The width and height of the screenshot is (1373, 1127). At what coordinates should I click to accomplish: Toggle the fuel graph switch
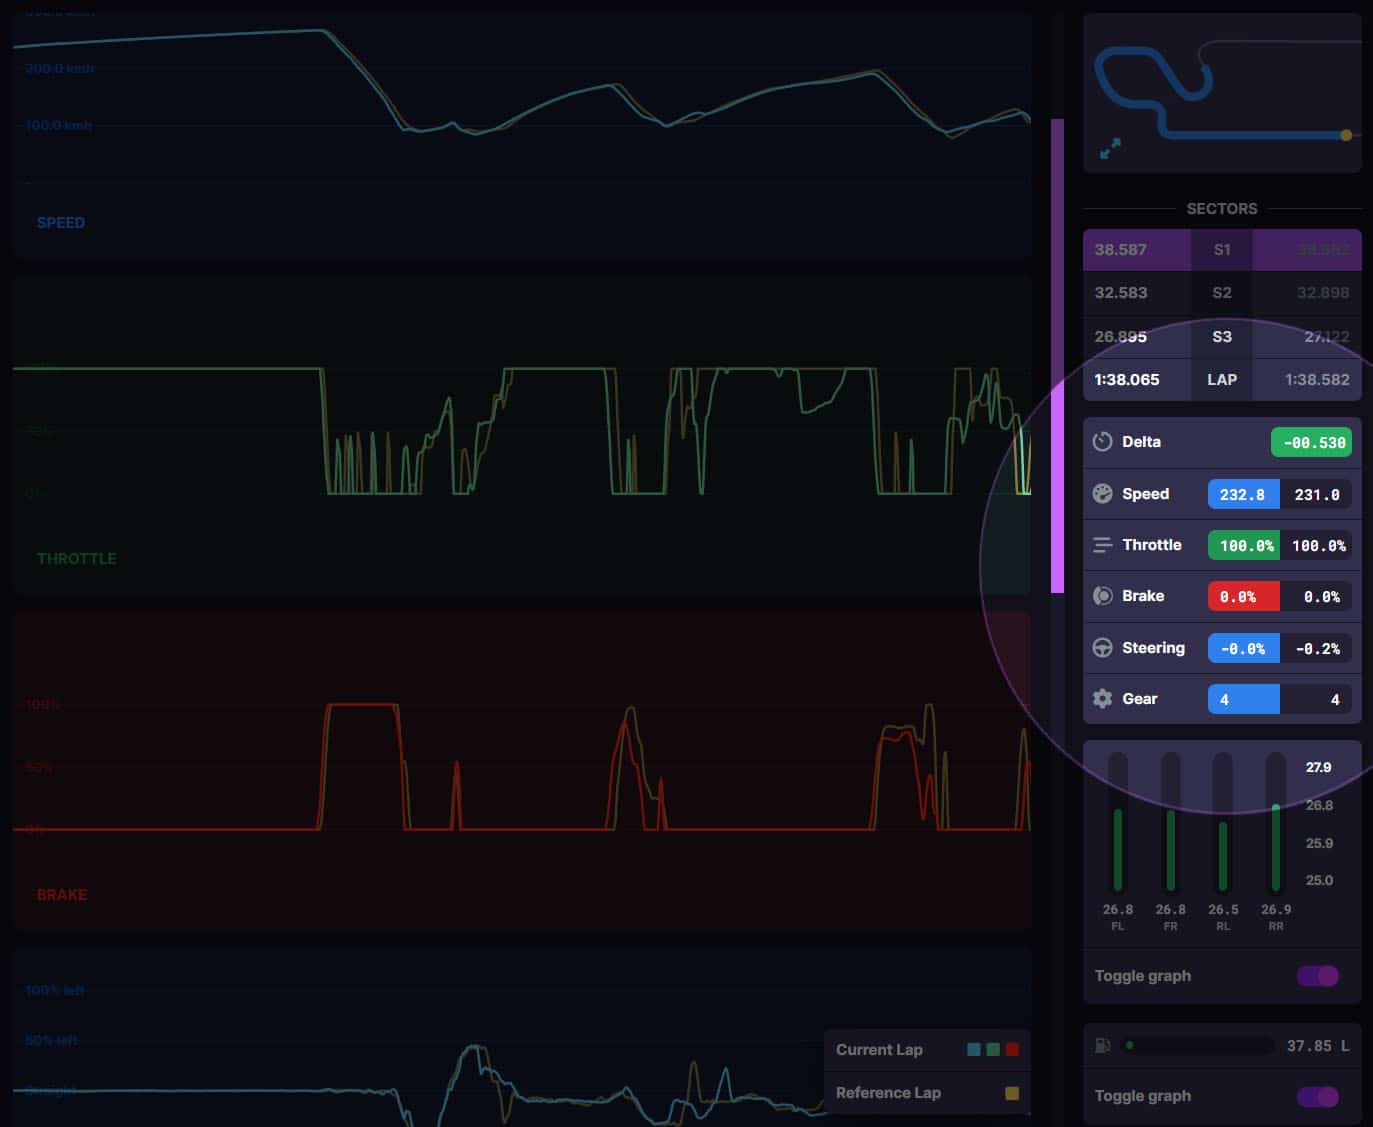coord(1318,1097)
